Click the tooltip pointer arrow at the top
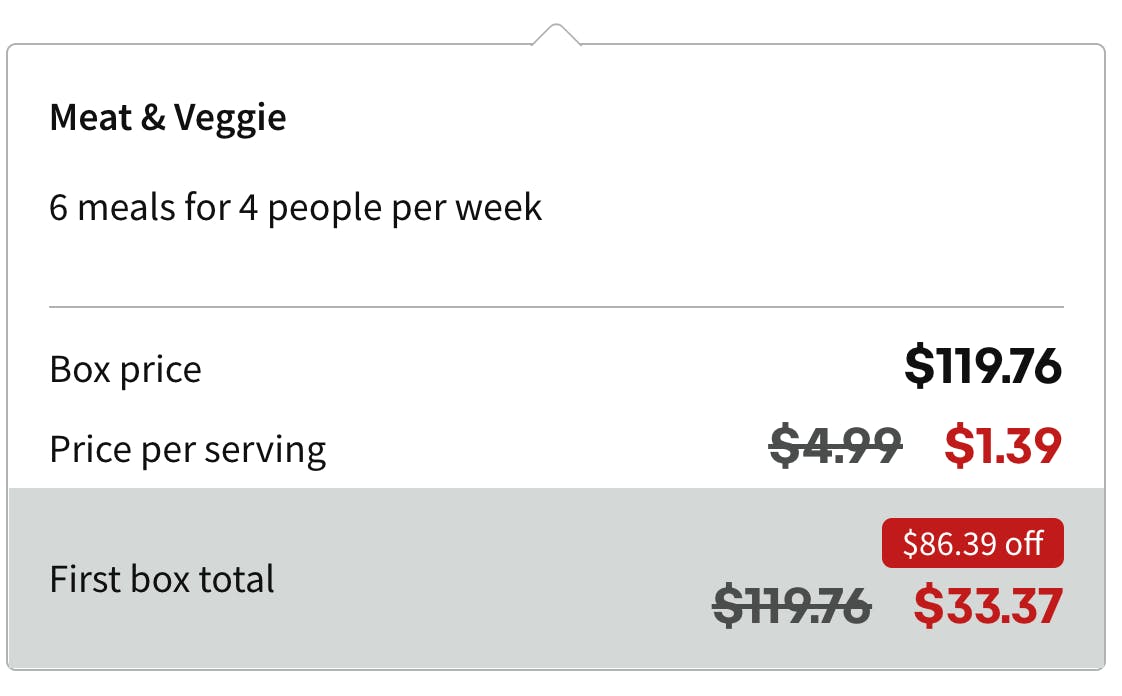 556,35
